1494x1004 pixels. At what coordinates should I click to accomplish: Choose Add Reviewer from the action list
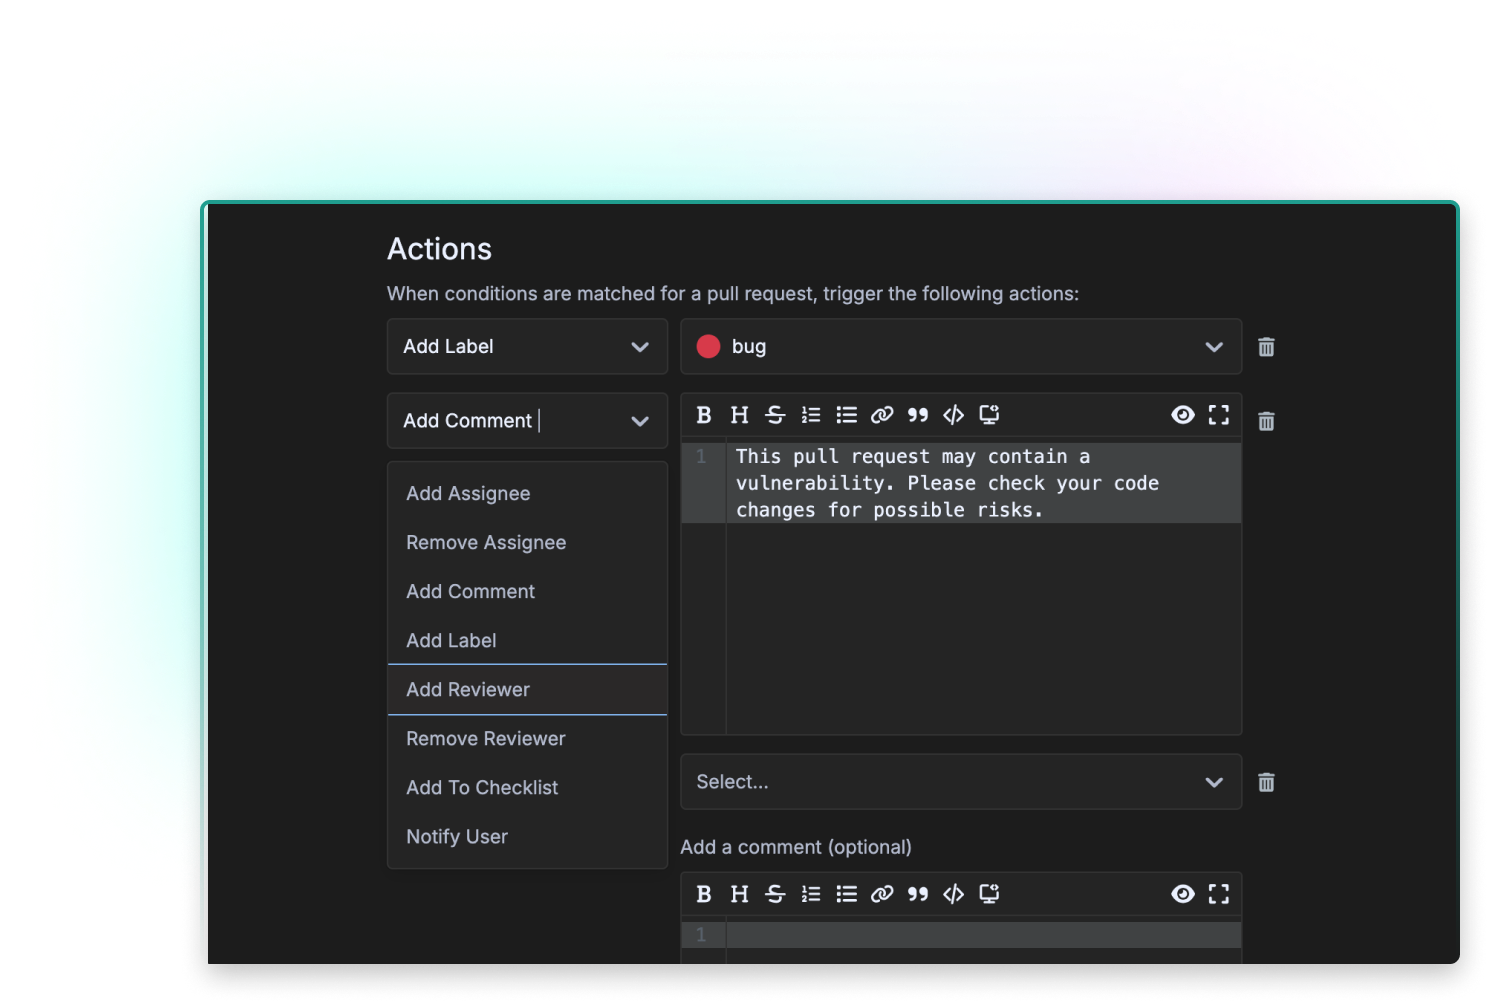(x=468, y=690)
